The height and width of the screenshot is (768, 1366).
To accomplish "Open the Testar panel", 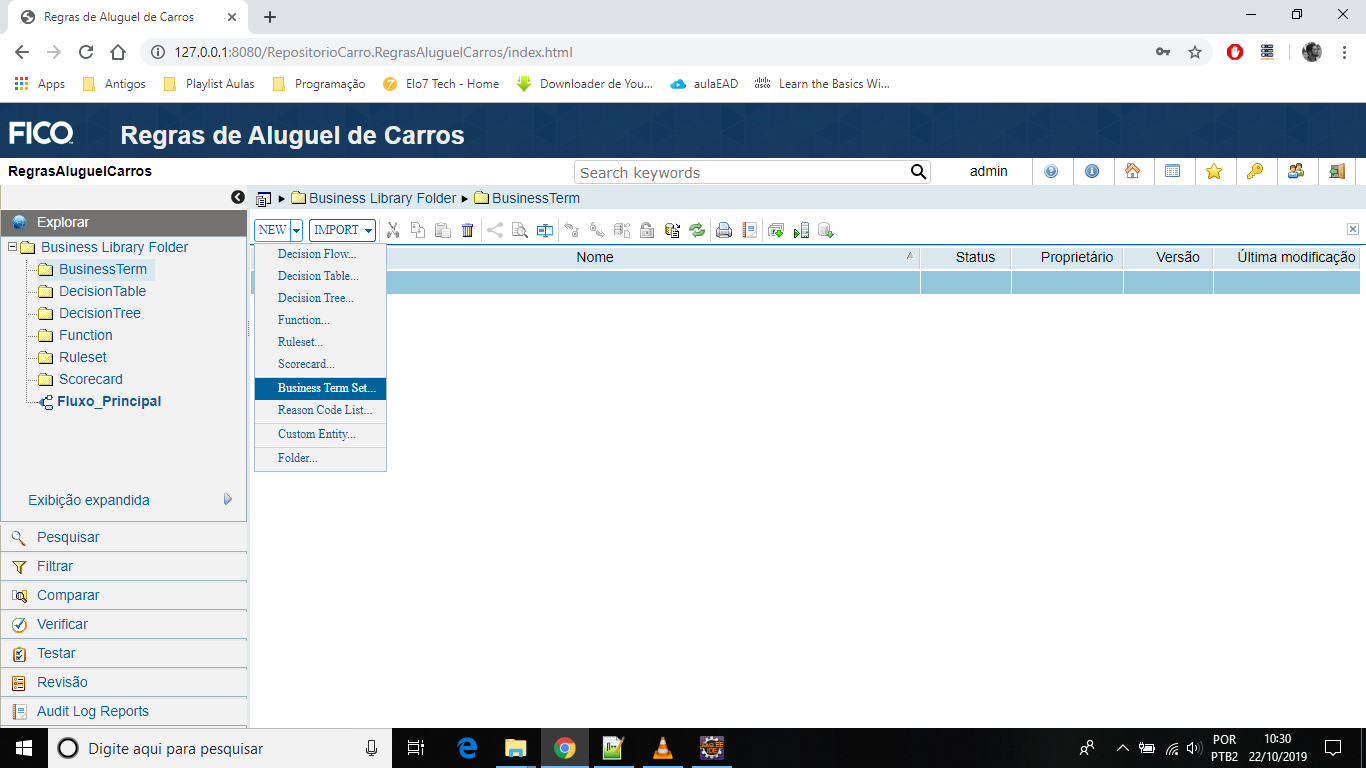I will pos(124,653).
